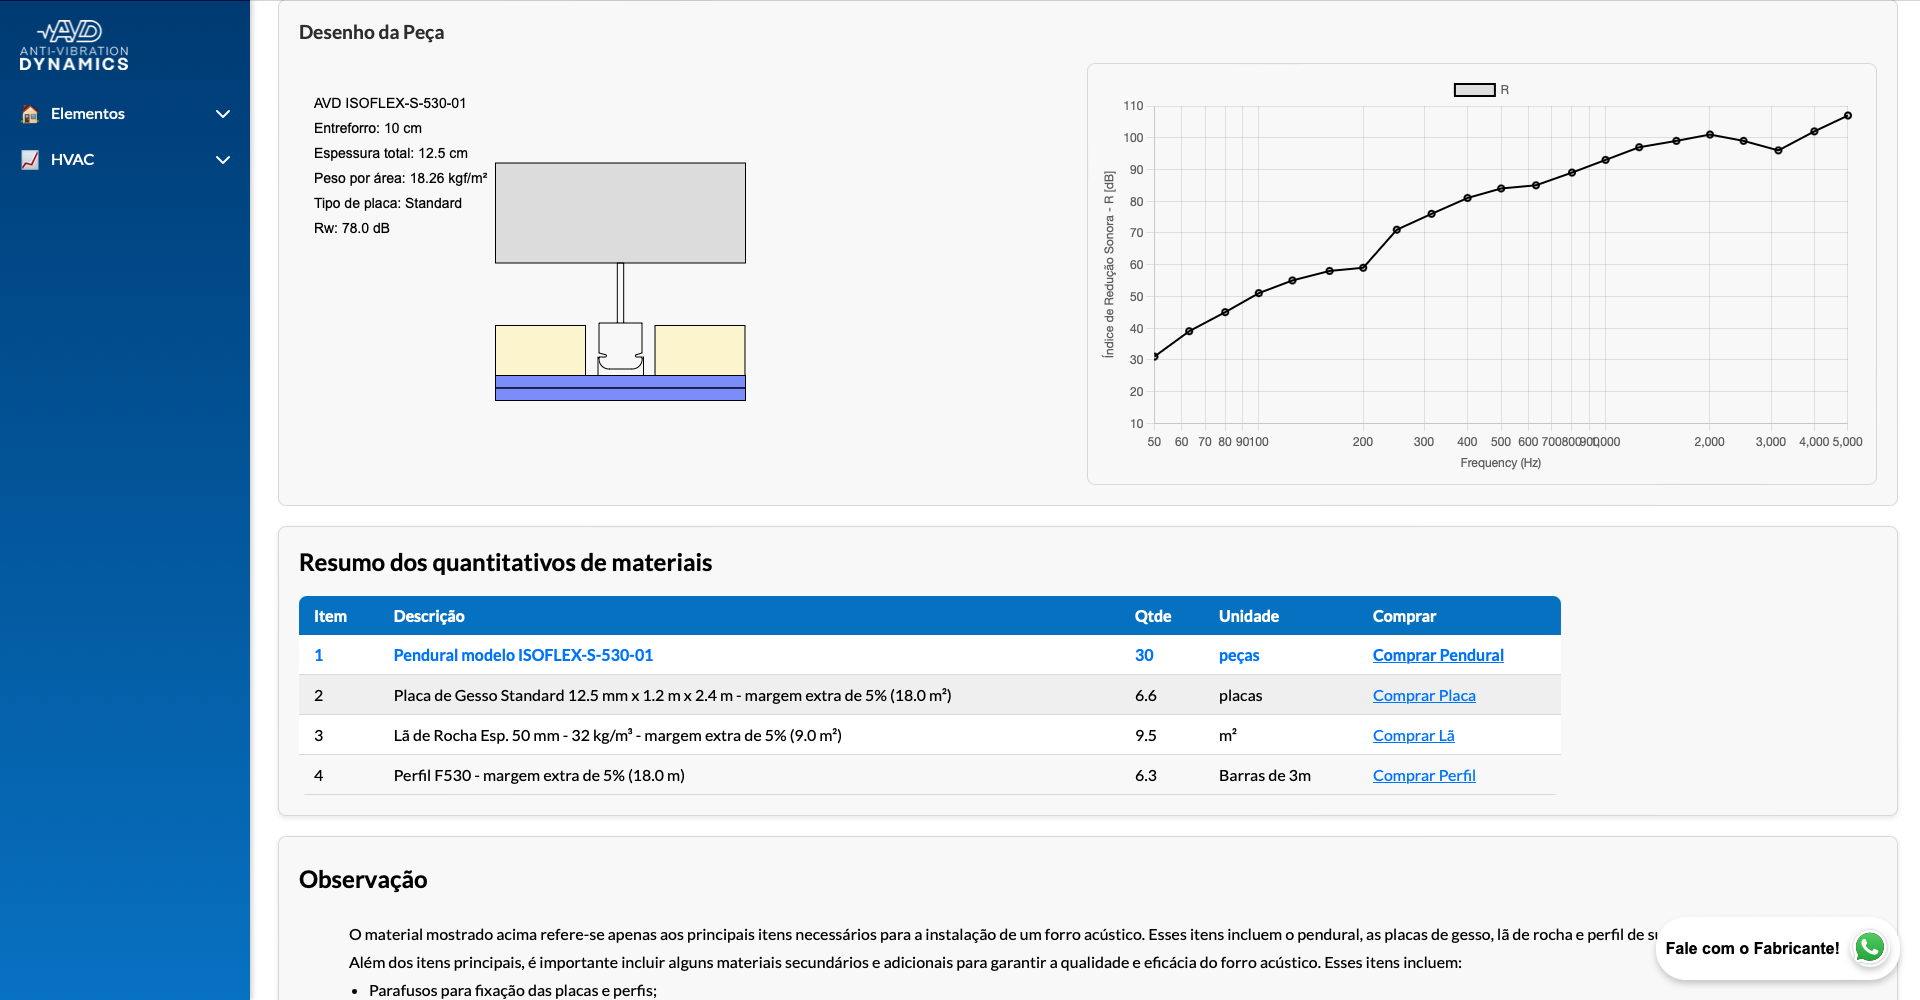Click the ceiling section drawing
Image resolution: width=1920 pixels, height=1000 pixels.
click(620, 282)
